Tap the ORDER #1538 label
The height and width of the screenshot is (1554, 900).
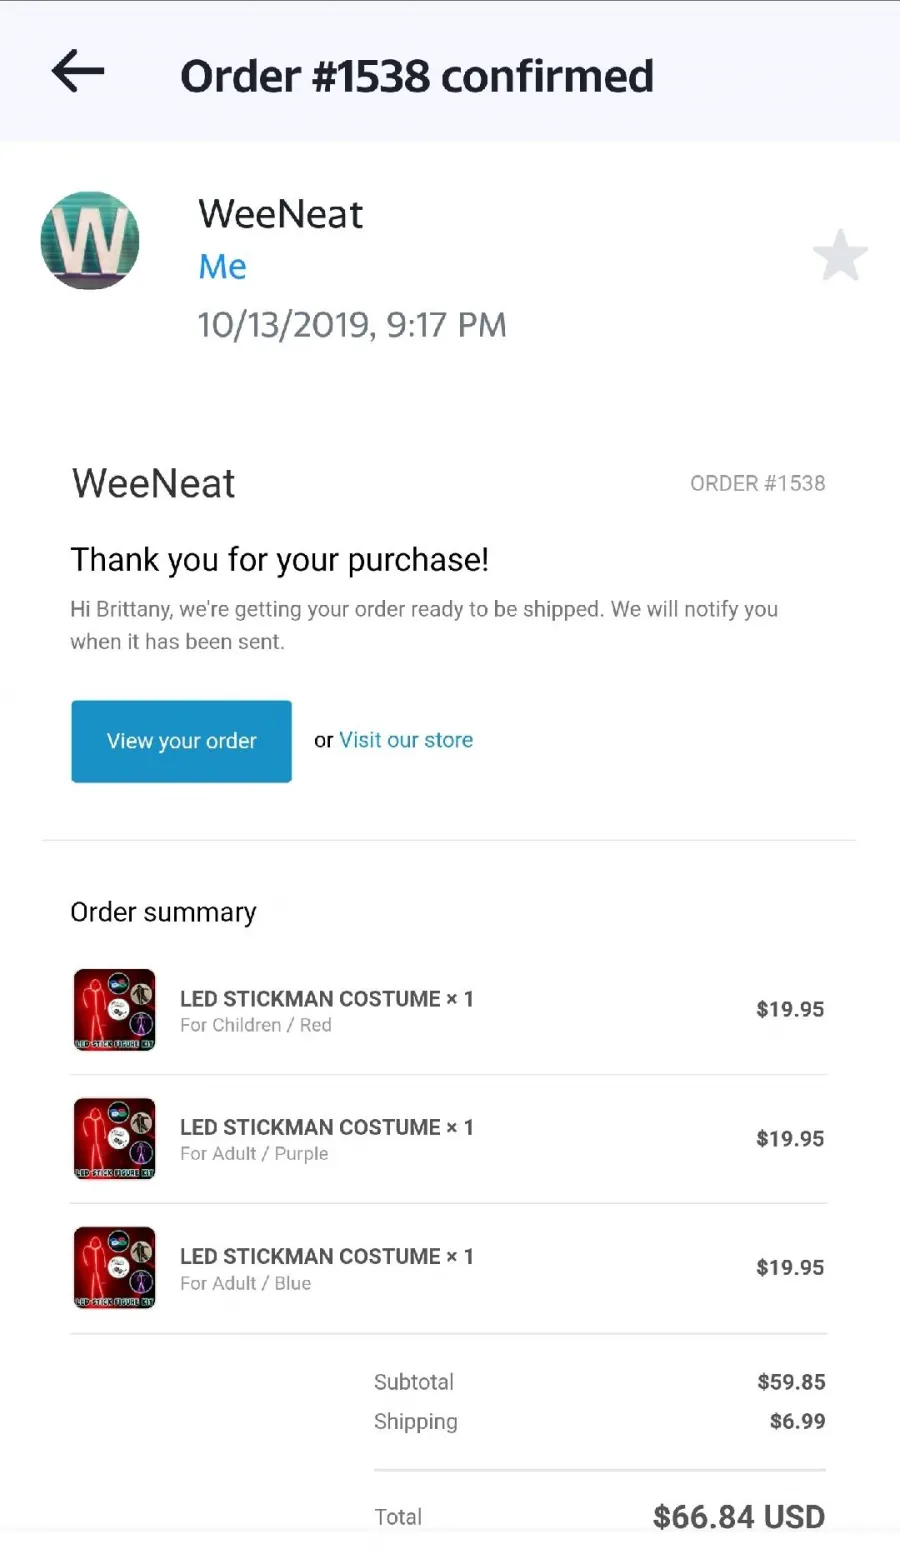coord(758,484)
